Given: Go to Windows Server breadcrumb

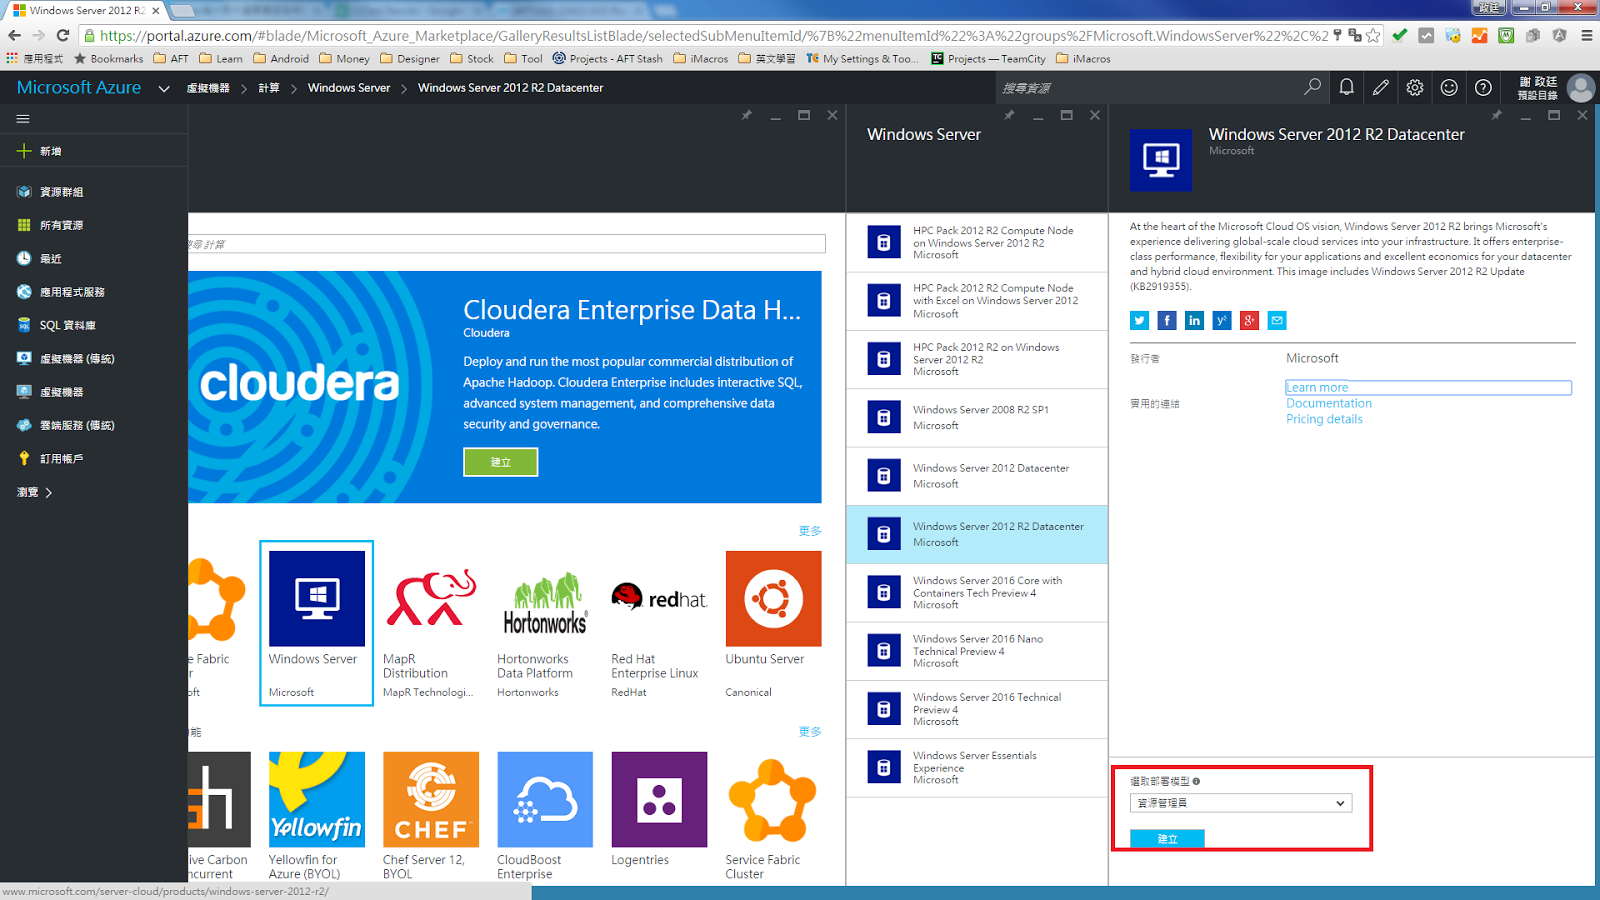Looking at the screenshot, I should (349, 88).
